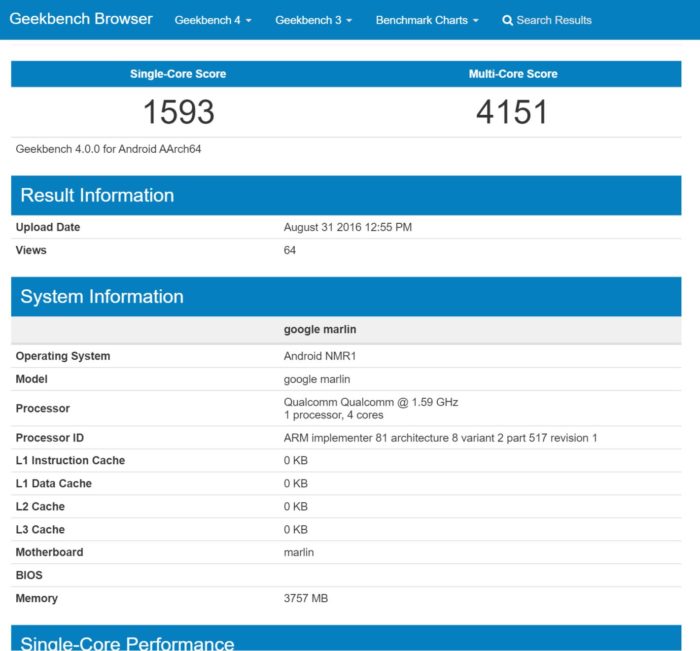Click the Processor ID label
Screen dimensions: 700x651
pyautogui.click(x=50, y=438)
